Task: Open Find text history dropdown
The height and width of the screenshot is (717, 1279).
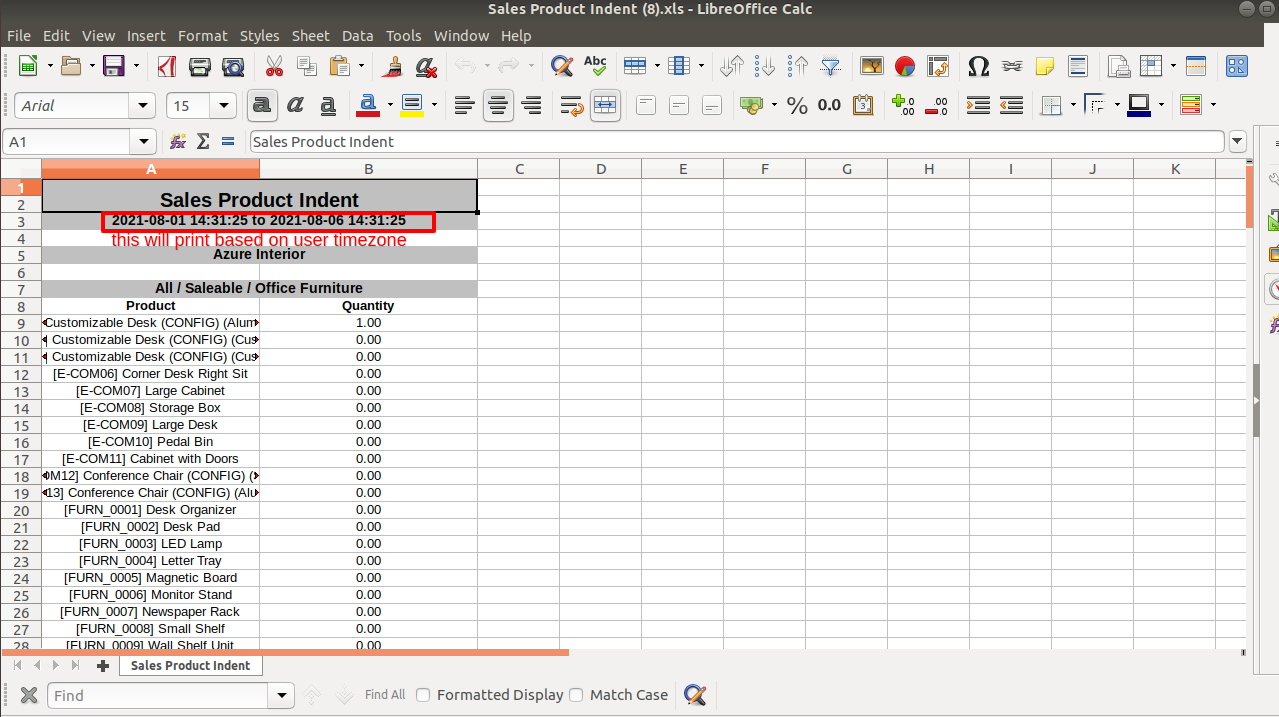Action: click(x=282, y=695)
